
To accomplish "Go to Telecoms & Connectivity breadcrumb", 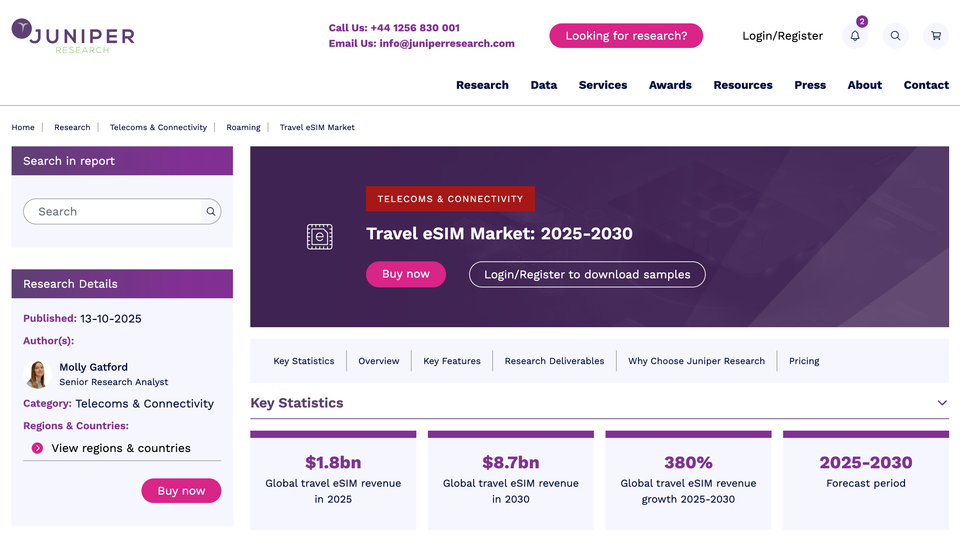I will [158, 127].
